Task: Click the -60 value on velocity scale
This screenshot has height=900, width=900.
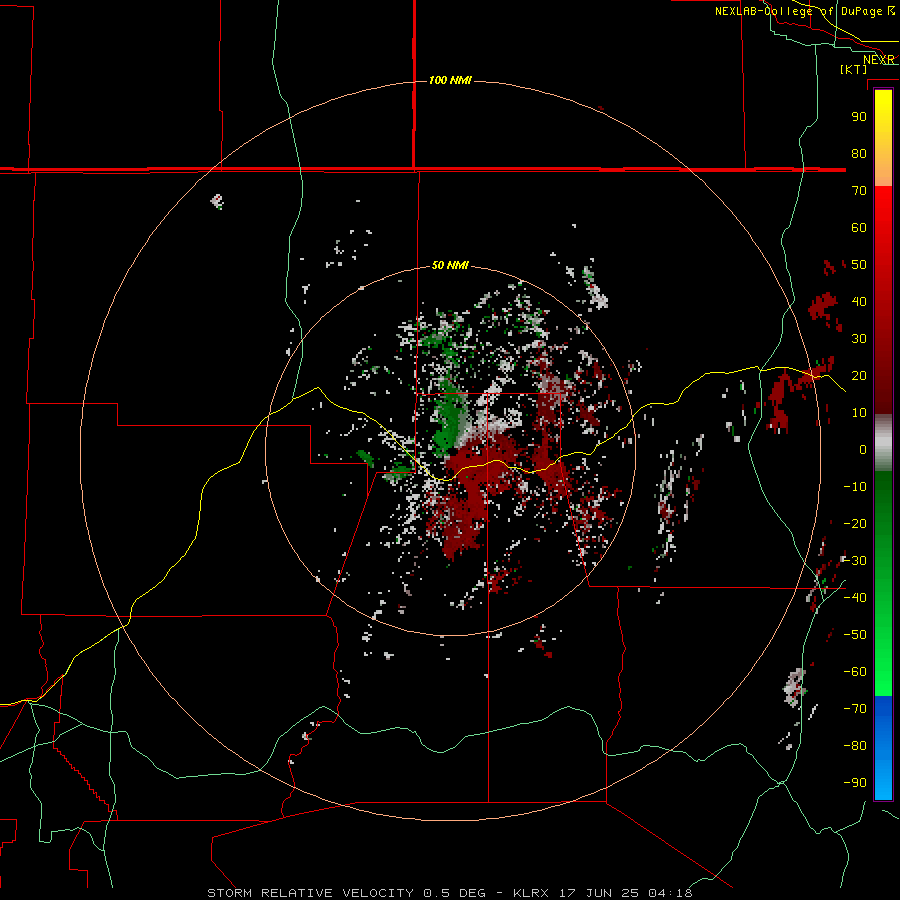Action: pos(855,672)
